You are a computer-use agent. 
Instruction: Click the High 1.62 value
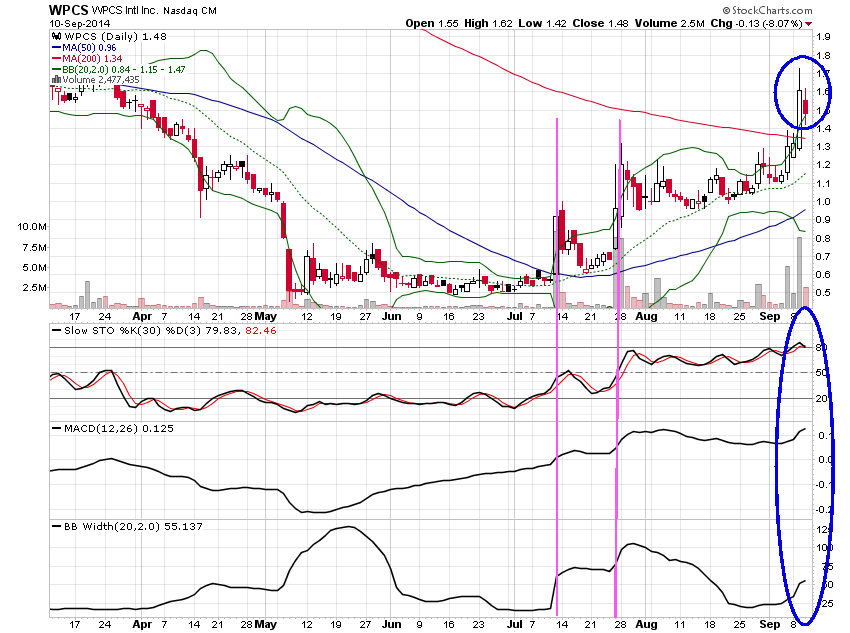[x=488, y=23]
